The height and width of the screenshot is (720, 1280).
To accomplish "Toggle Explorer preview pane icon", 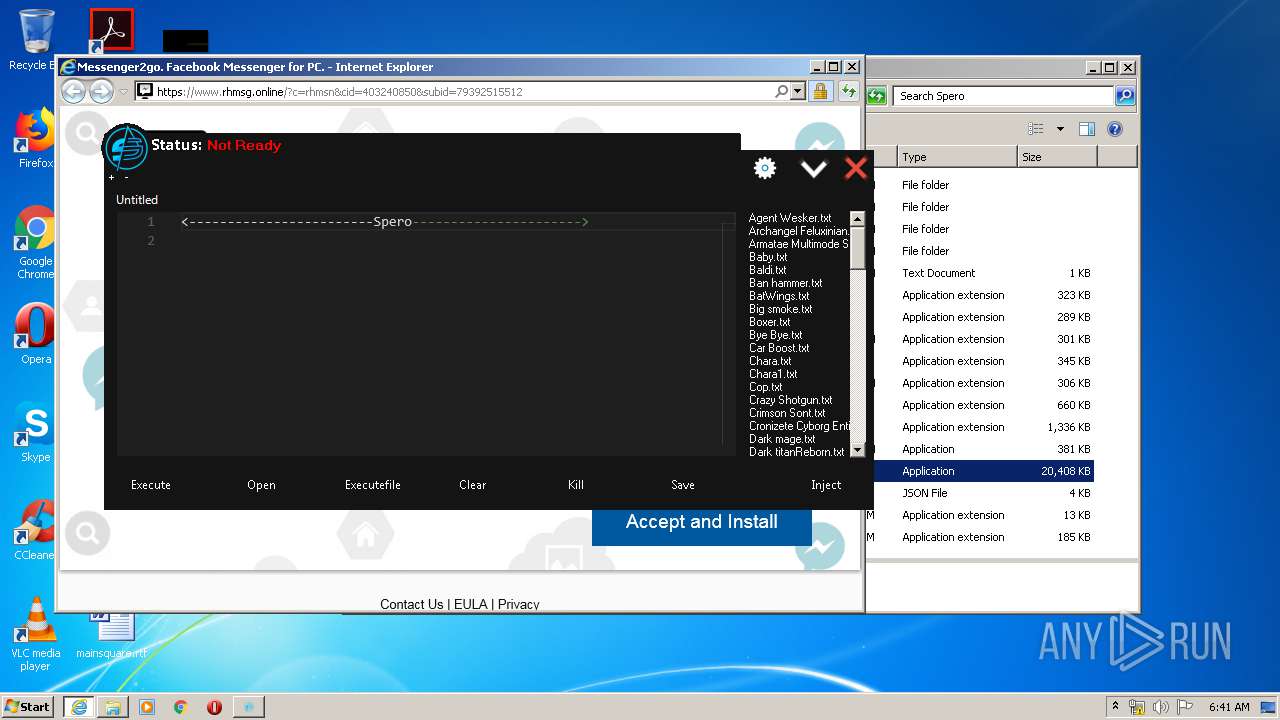I will tap(1087, 129).
